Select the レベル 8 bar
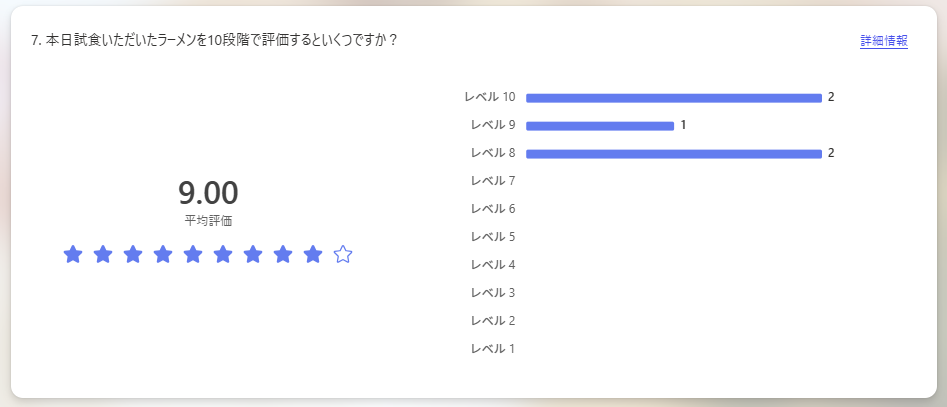This screenshot has height=407, width=947. coord(674,154)
